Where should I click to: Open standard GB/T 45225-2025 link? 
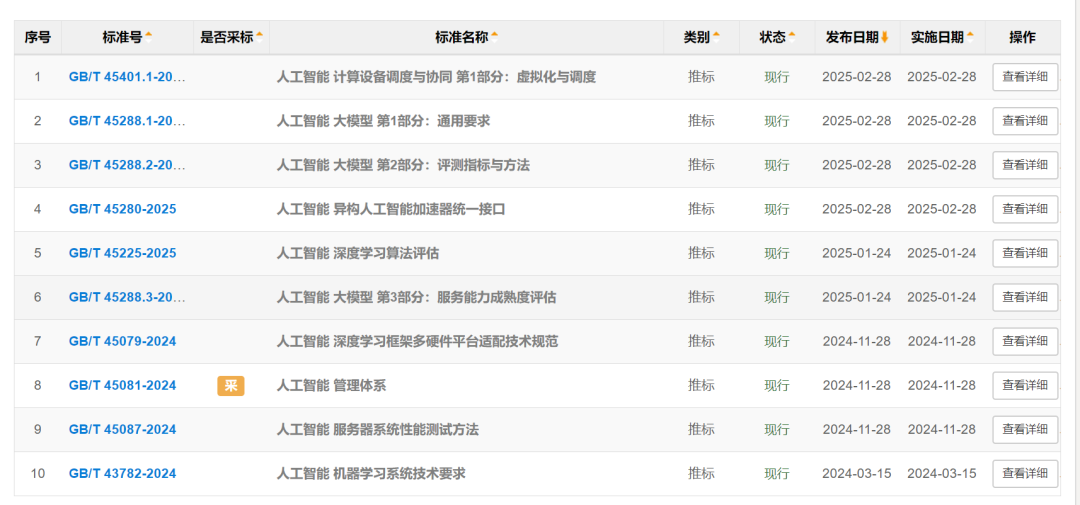(x=123, y=254)
